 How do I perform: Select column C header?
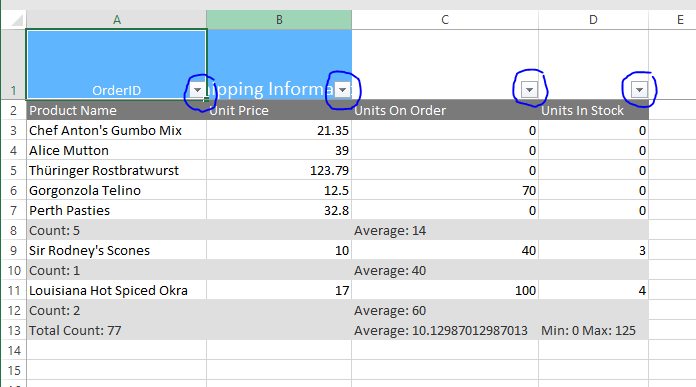(x=445, y=20)
